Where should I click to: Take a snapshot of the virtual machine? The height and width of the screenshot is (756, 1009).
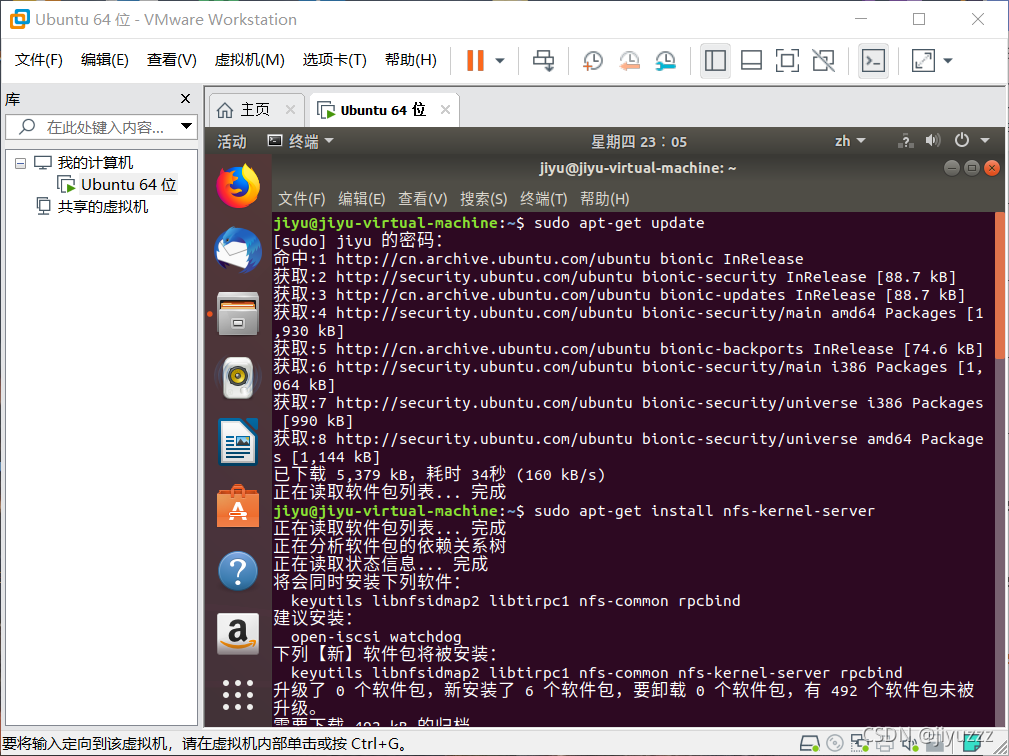coord(593,60)
